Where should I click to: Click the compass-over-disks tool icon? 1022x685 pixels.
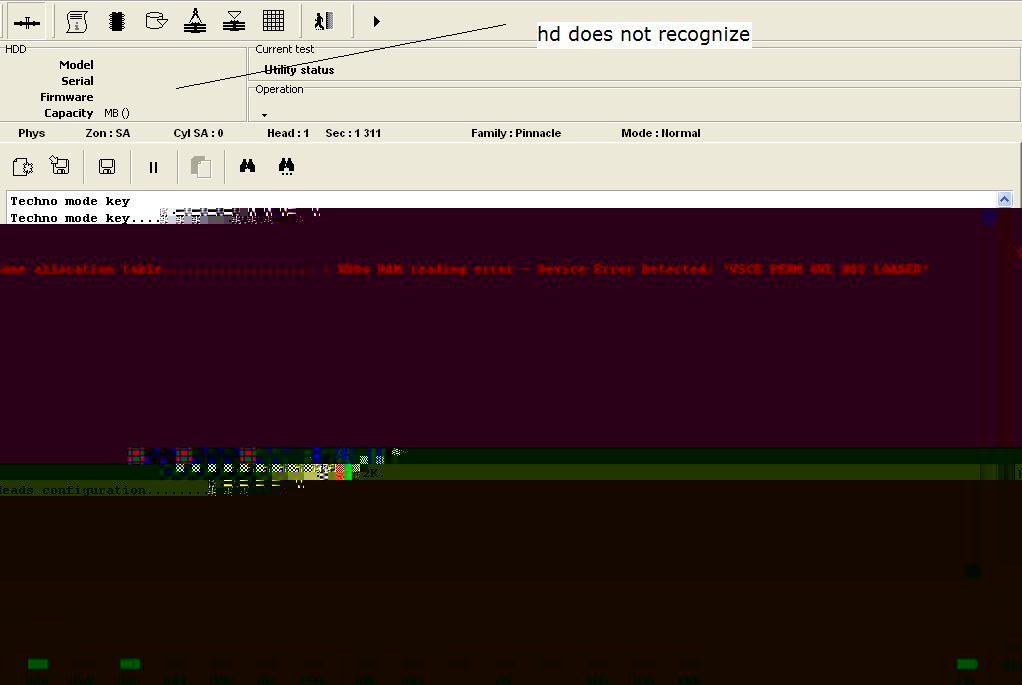(195, 21)
